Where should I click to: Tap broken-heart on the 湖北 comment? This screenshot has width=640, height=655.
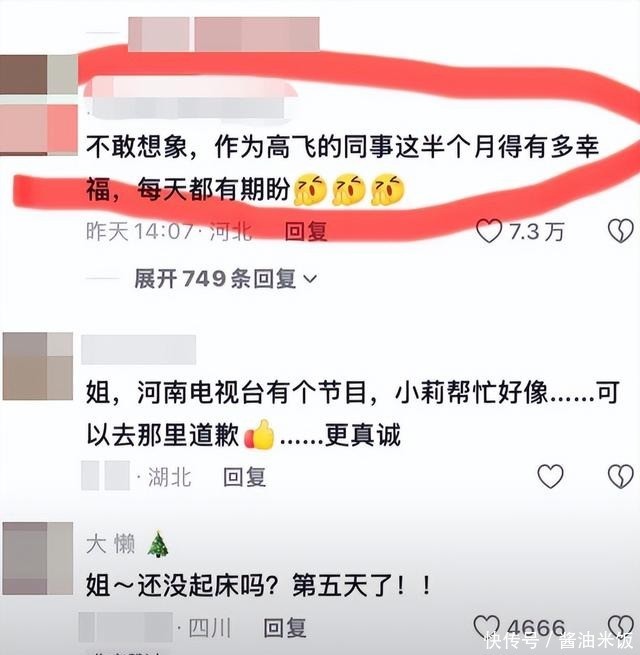click(x=620, y=476)
